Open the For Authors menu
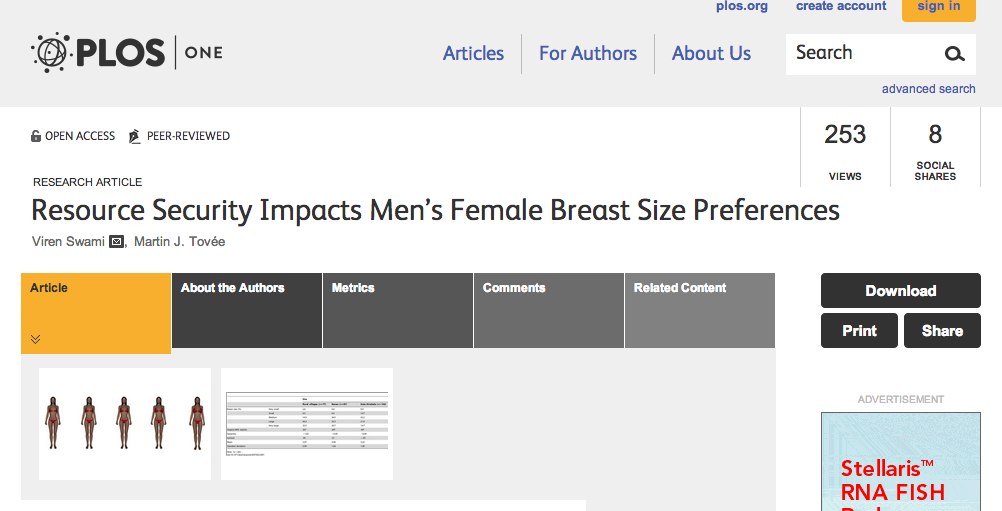This screenshot has width=1002, height=511. [588, 53]
